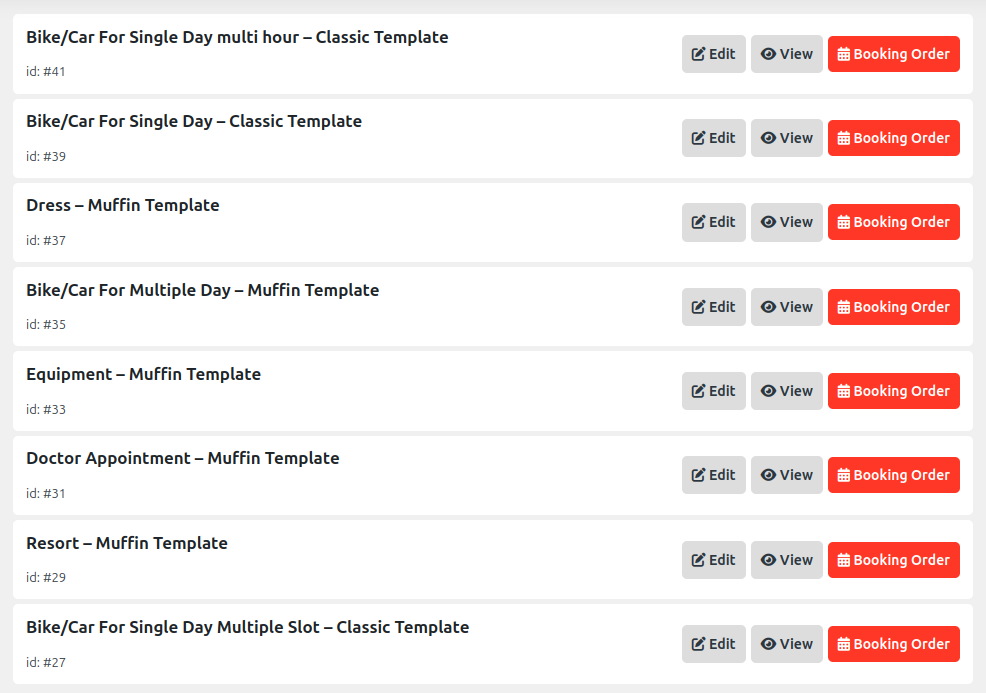Click the pencil edit icon for id #41

point(698,54)
